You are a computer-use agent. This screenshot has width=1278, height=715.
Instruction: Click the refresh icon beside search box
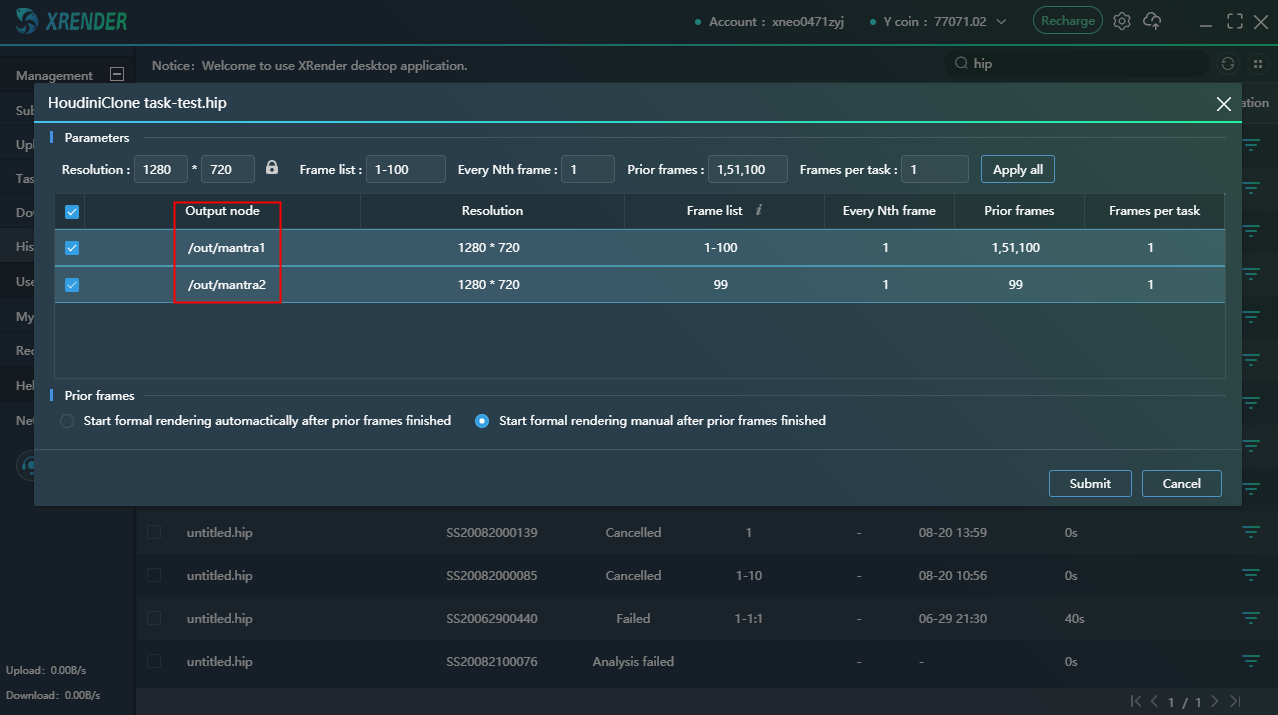(x=1228, y=64)
